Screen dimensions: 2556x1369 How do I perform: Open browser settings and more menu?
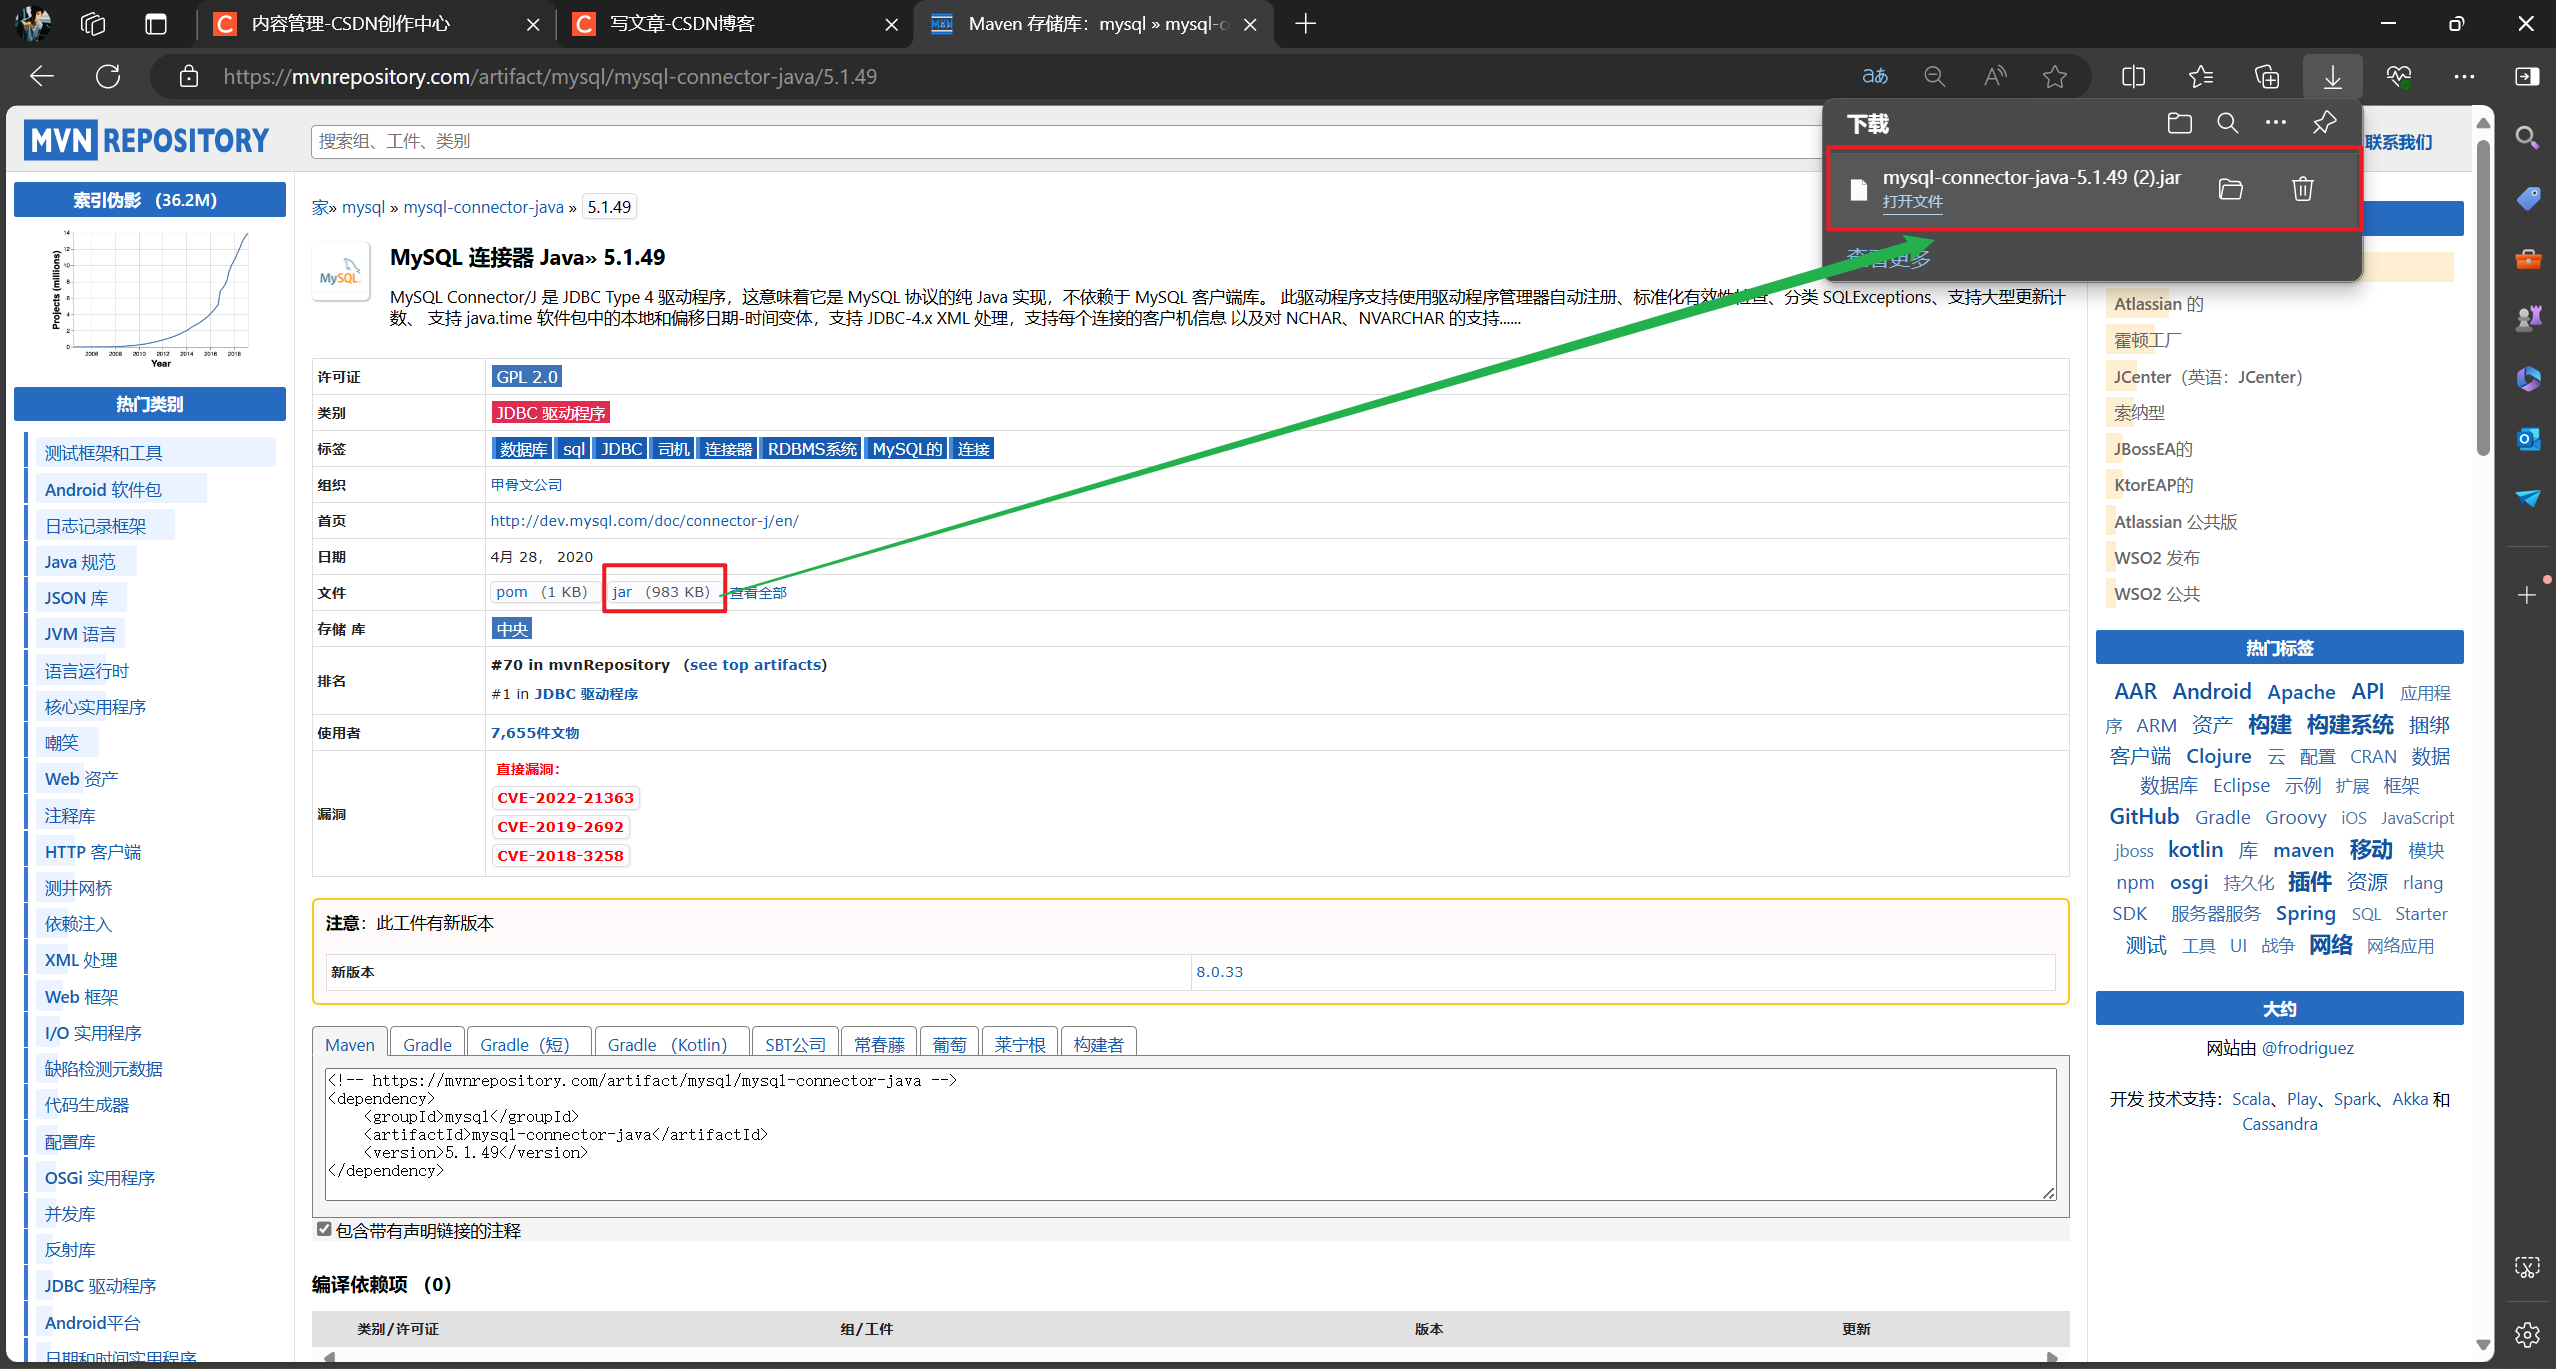pos(2465,76)
